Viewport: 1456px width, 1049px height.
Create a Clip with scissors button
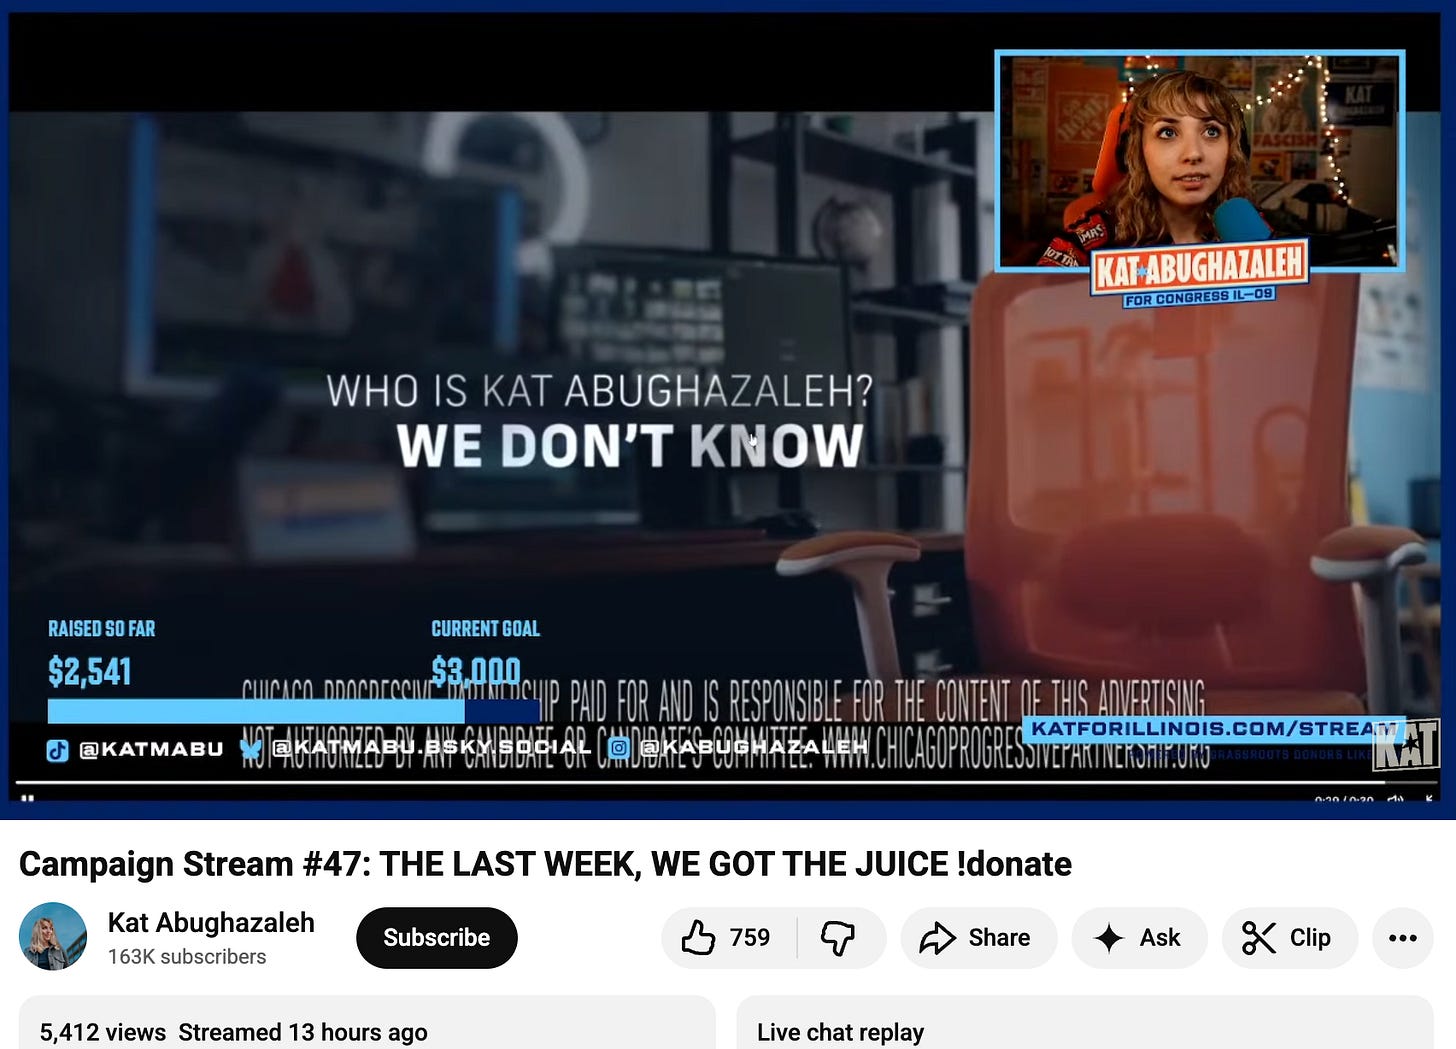1289,938
